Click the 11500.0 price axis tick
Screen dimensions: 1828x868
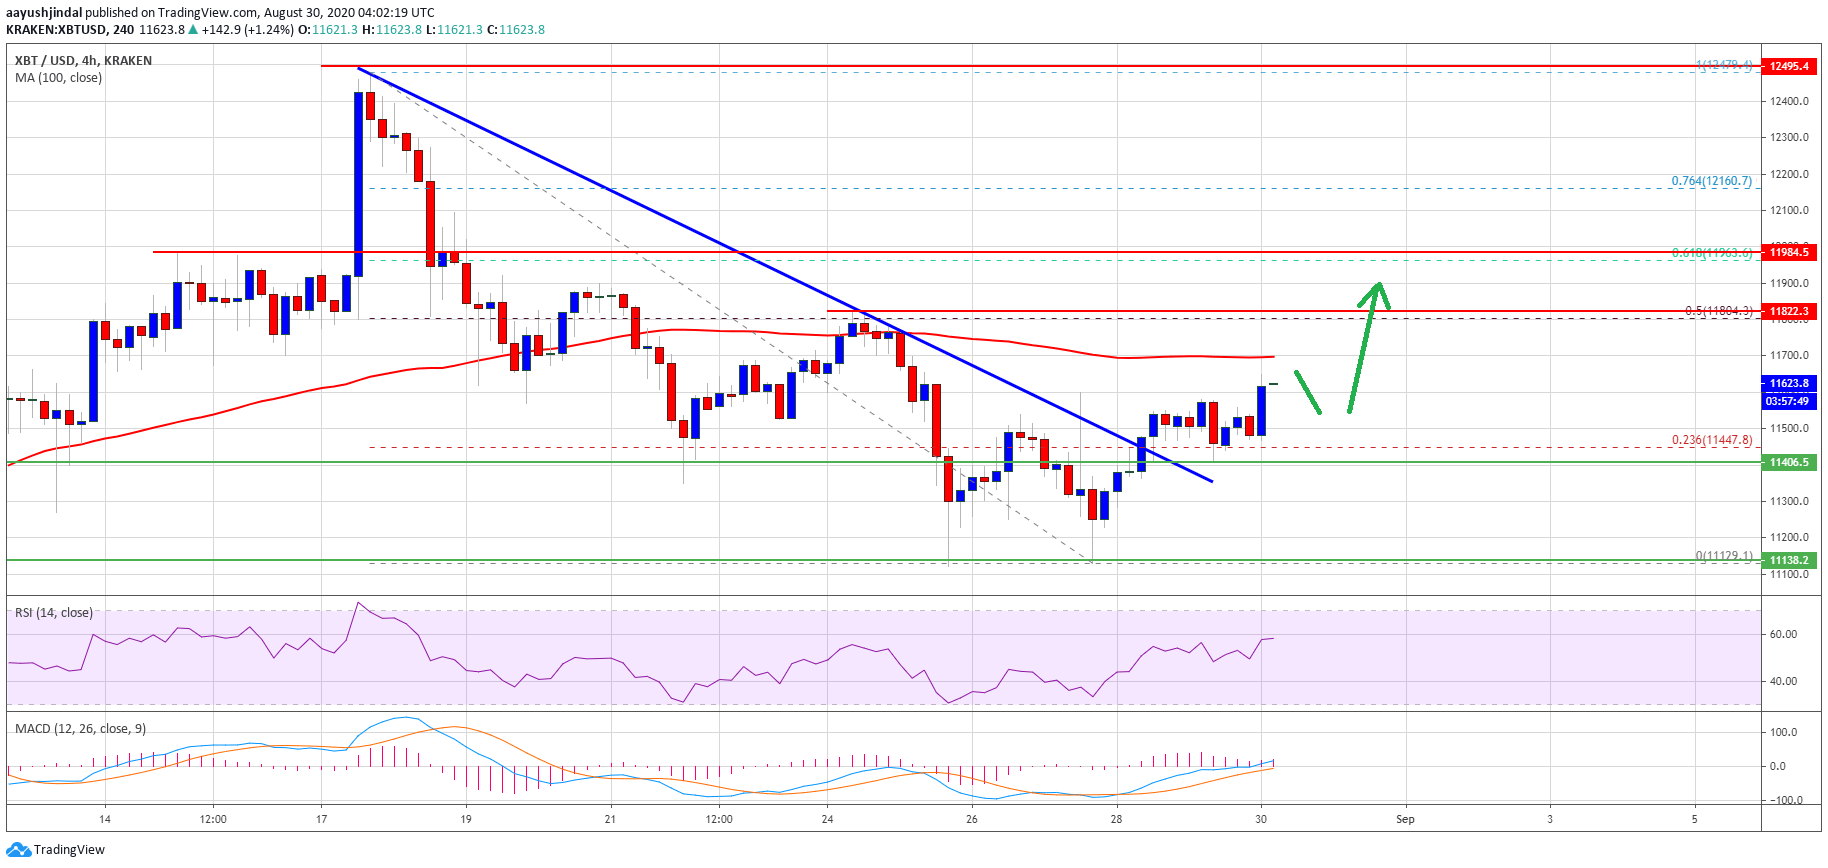click(1789, 428)
